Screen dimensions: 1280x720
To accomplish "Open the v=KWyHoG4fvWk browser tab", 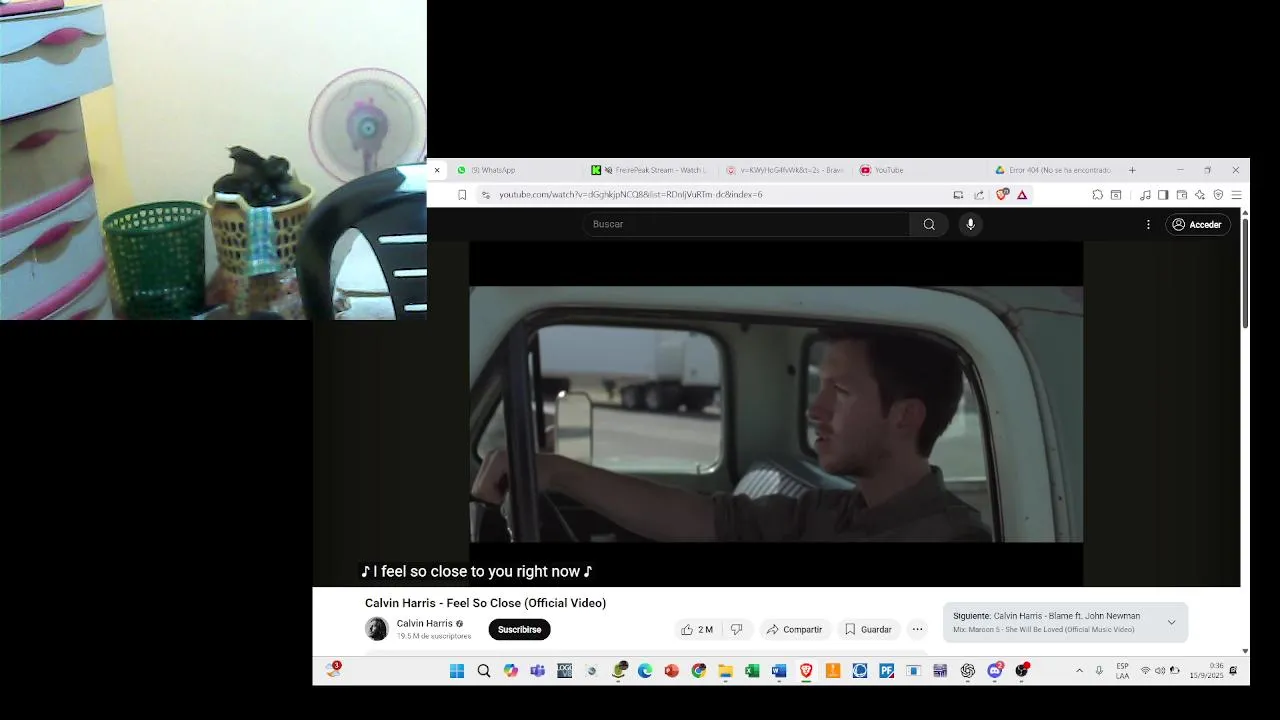I will (785, 170).
